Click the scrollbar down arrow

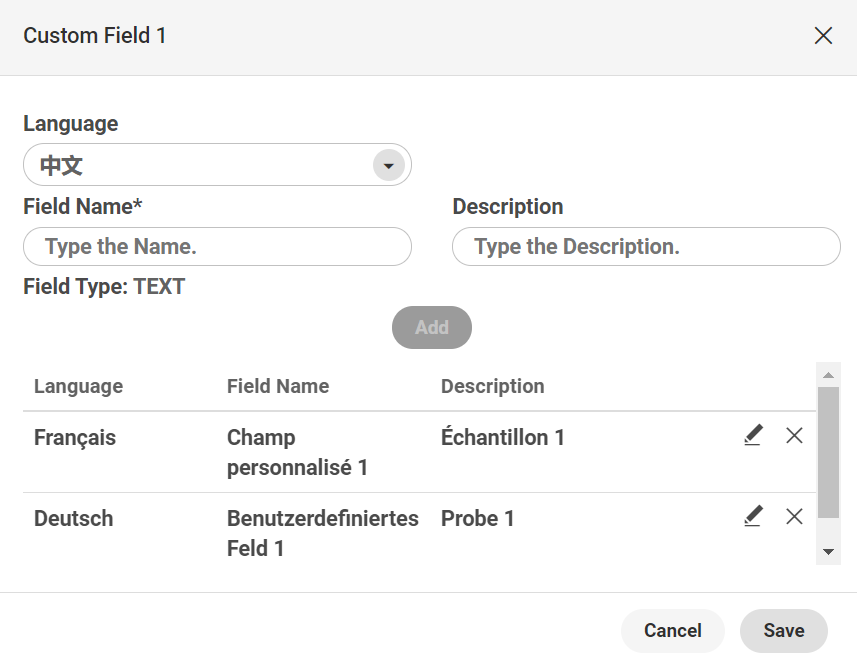coord(828,552)
